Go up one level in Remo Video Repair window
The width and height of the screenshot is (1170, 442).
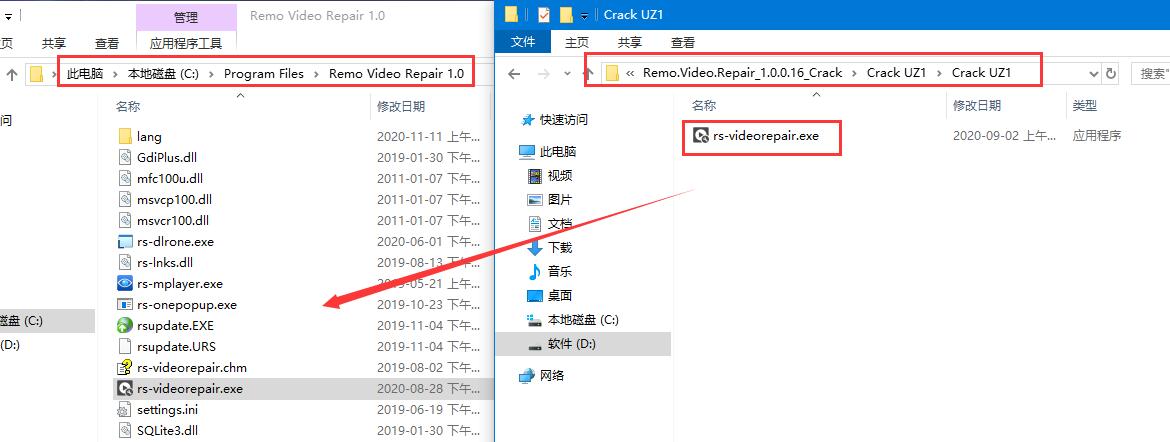coord(12,74)
